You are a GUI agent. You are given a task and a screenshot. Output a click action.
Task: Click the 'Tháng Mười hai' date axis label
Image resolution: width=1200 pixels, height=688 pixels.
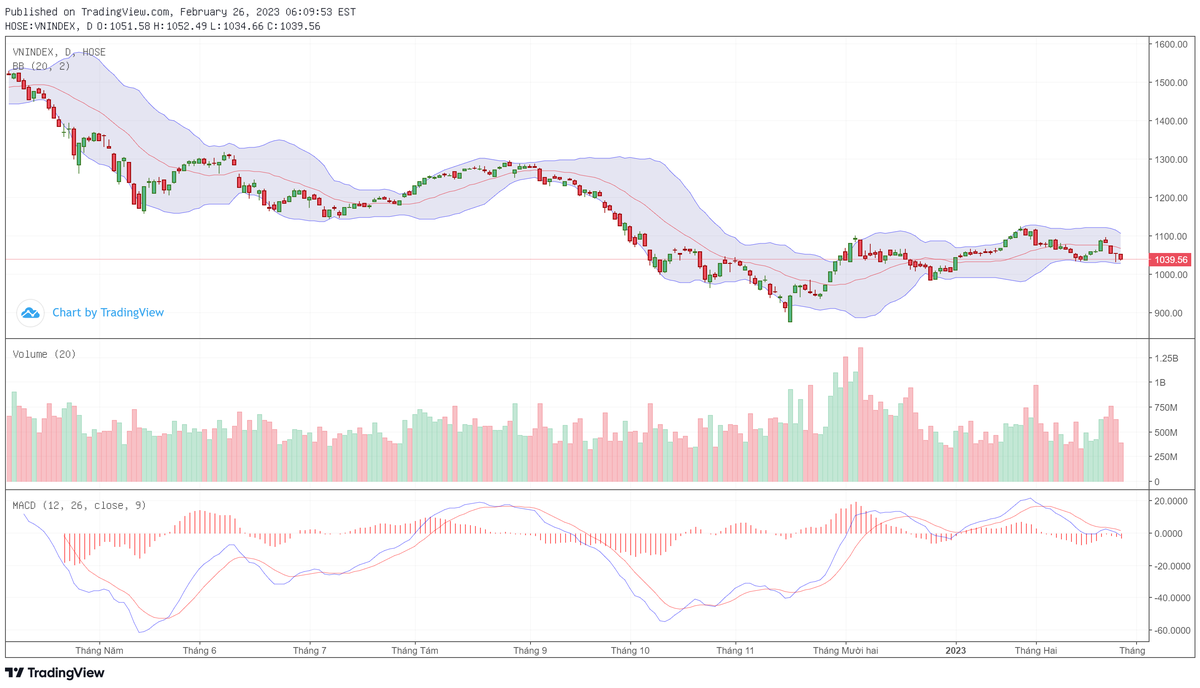point(845,650)
